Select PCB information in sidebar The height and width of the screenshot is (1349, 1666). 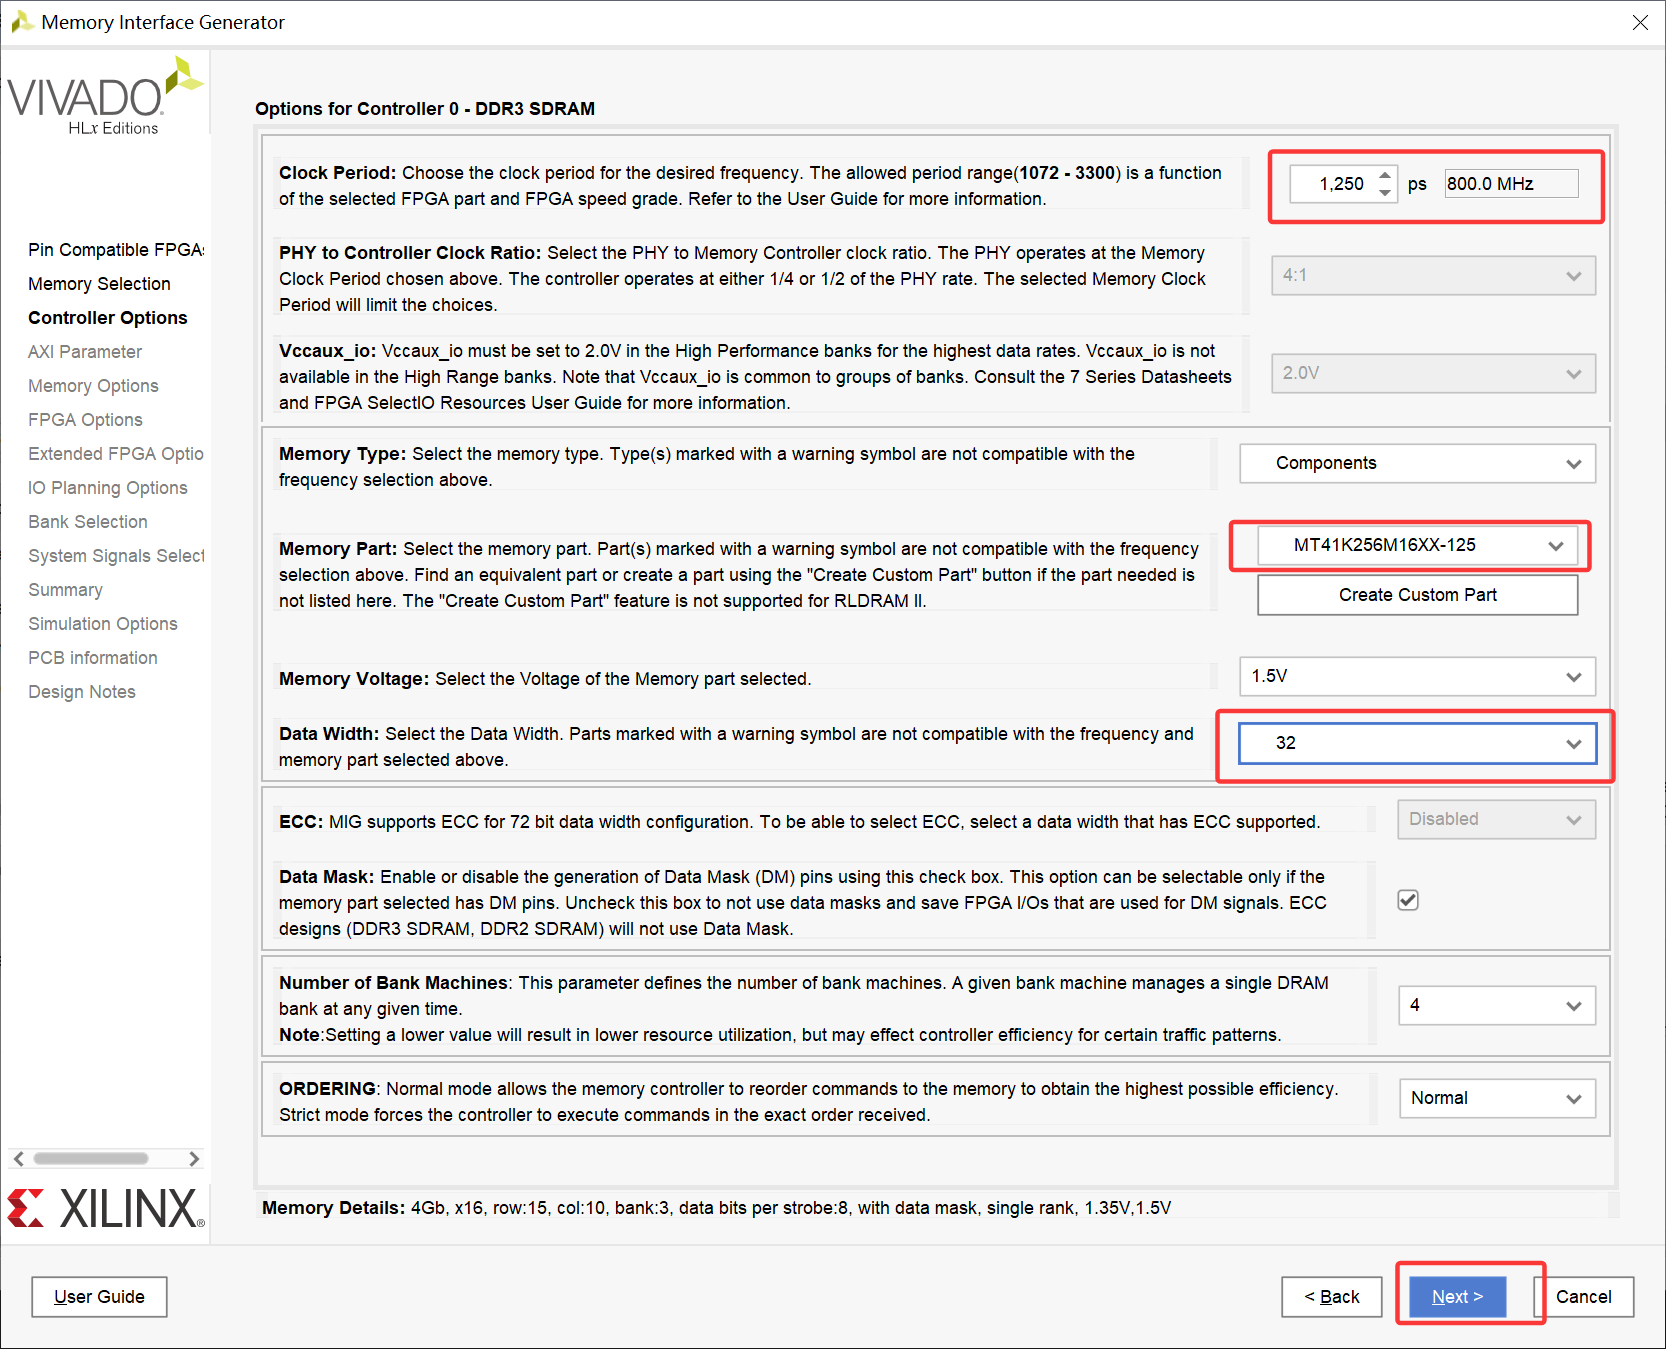(x=93, y=658)
